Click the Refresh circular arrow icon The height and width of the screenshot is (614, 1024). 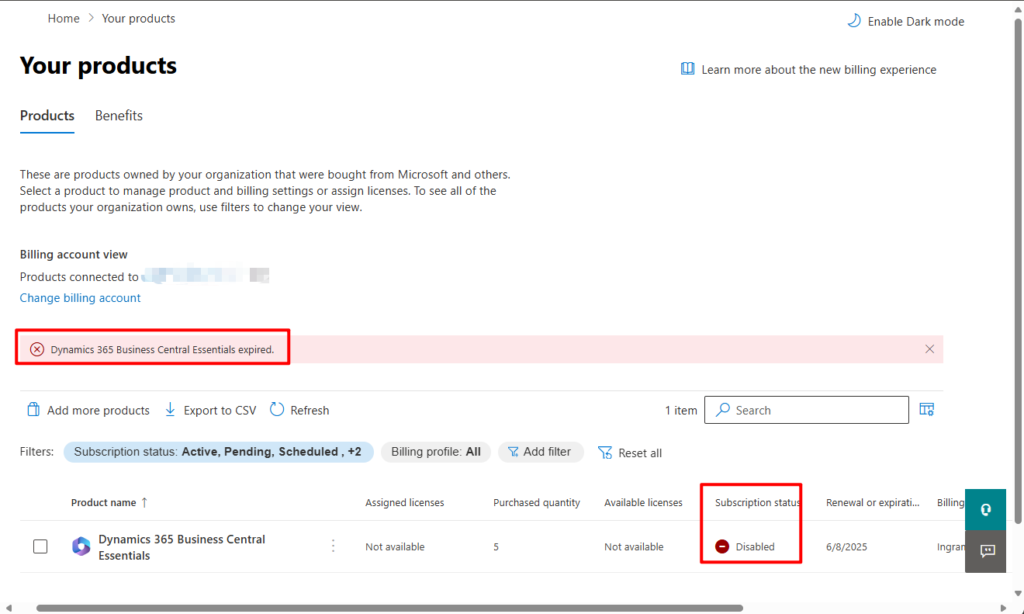tap(277, 410)
